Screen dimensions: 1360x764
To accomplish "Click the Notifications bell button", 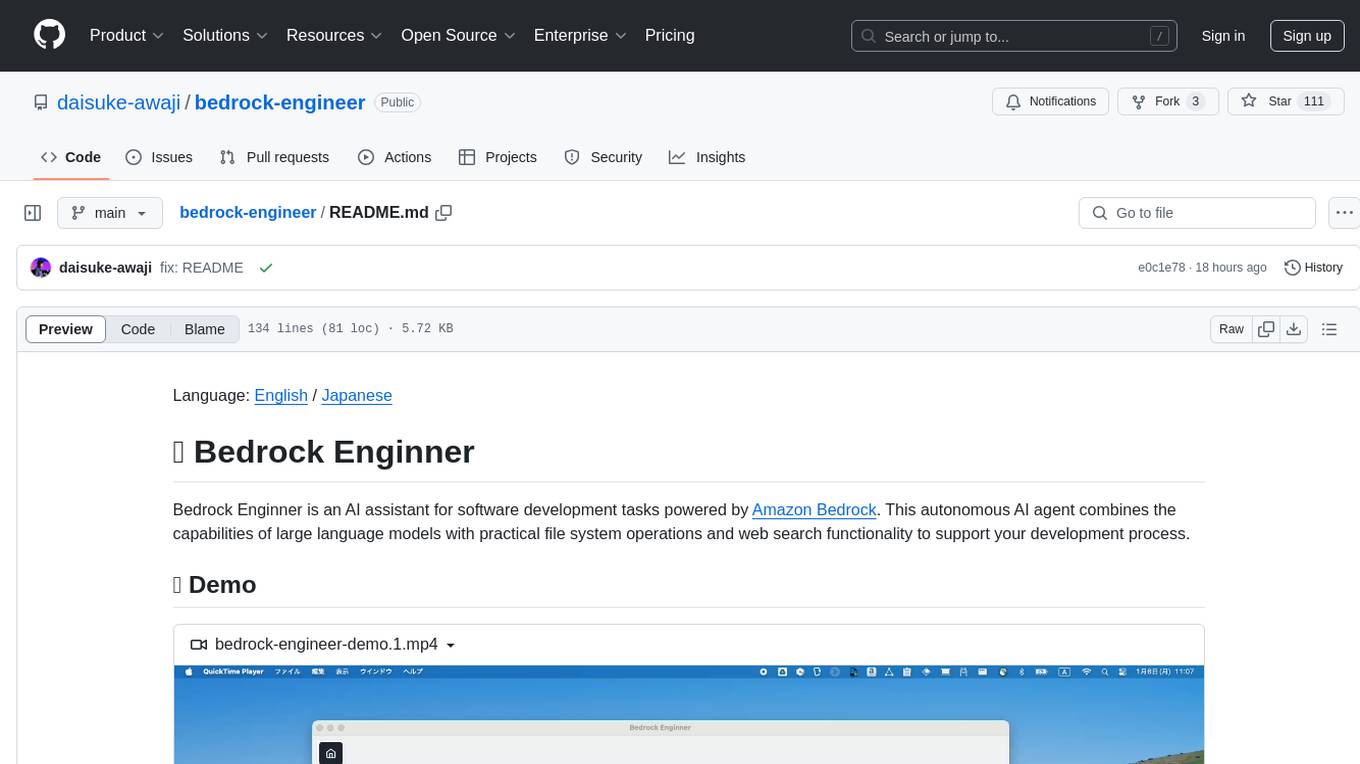I will pos(1051,101).
